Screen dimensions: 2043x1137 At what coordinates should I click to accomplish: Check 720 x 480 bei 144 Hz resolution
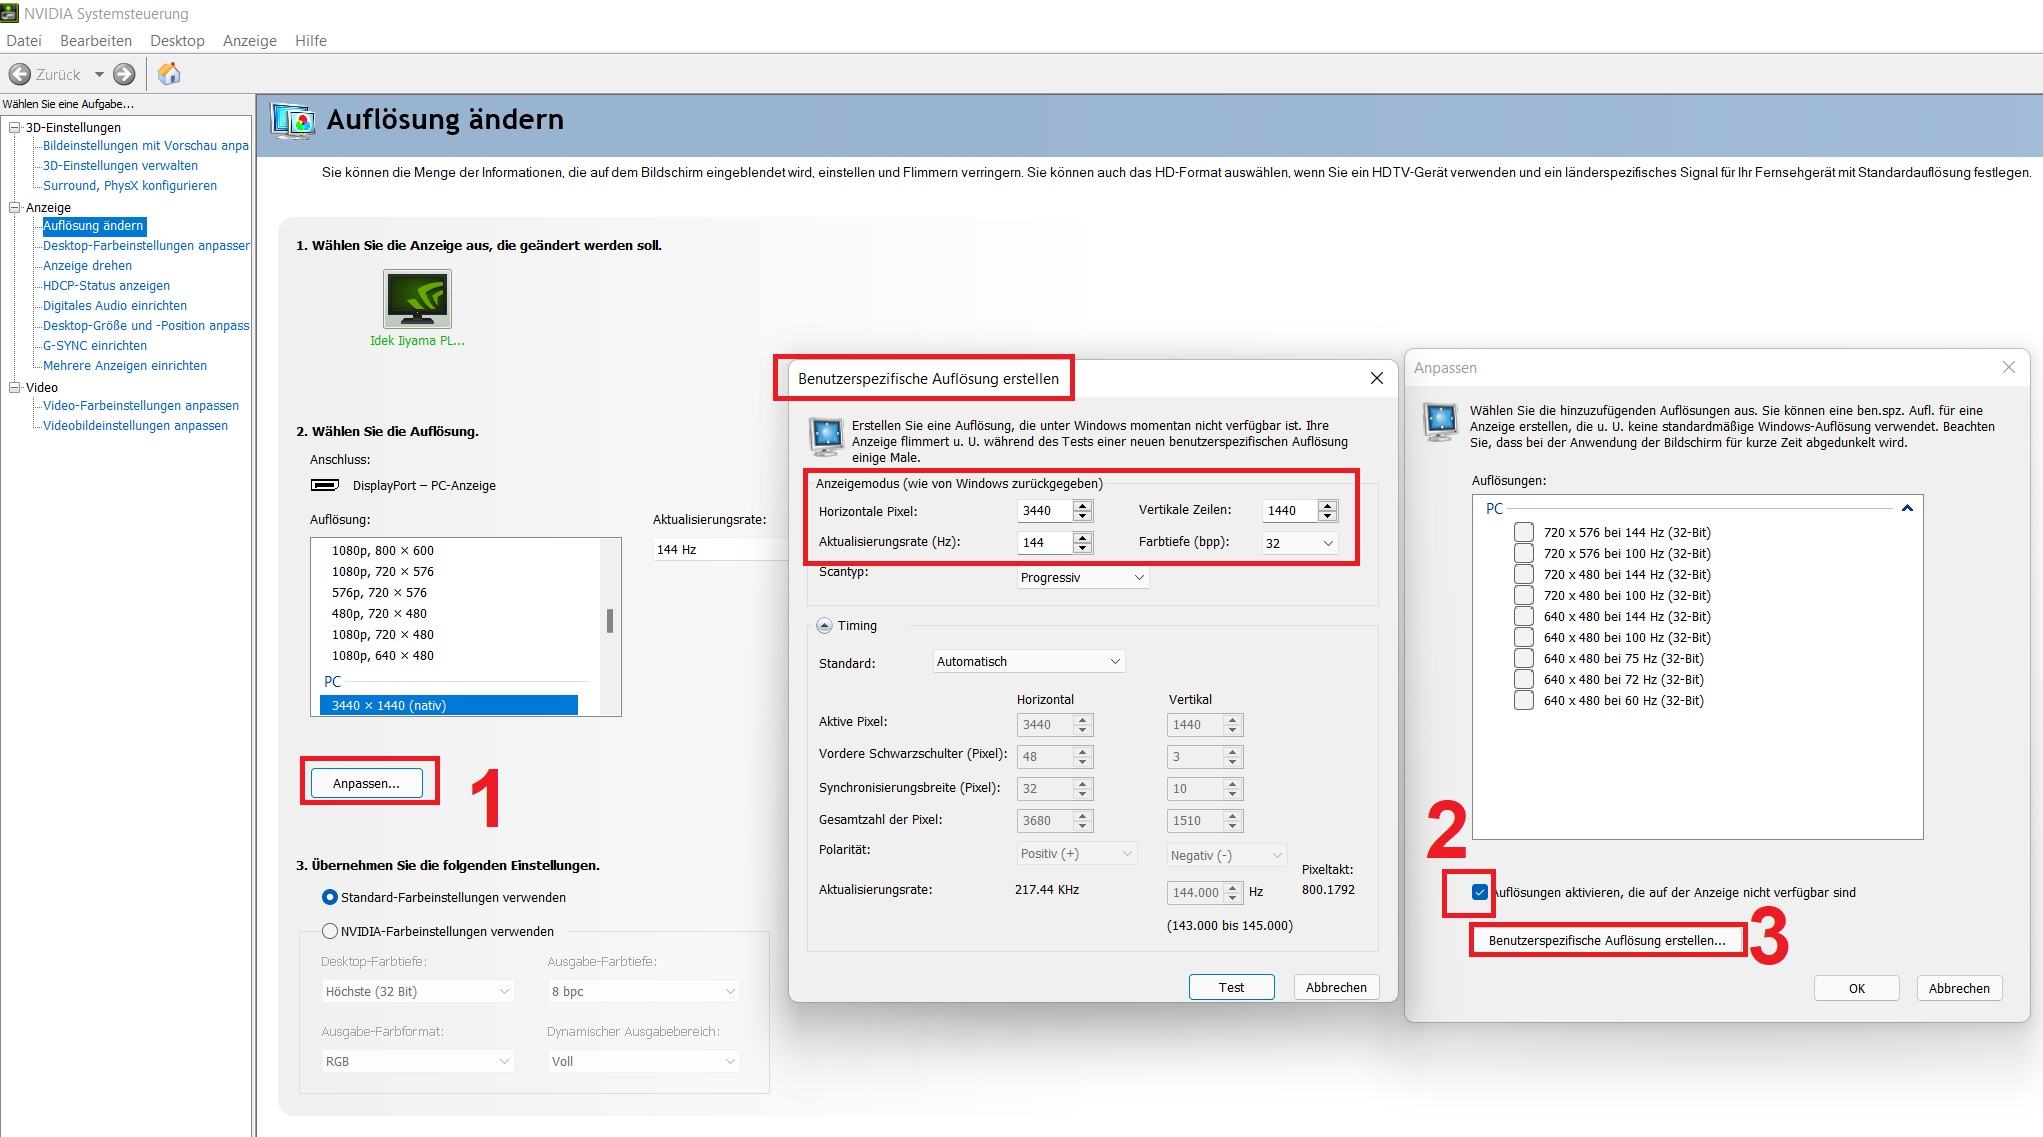pyautogui.click(x=1524, y=574)
